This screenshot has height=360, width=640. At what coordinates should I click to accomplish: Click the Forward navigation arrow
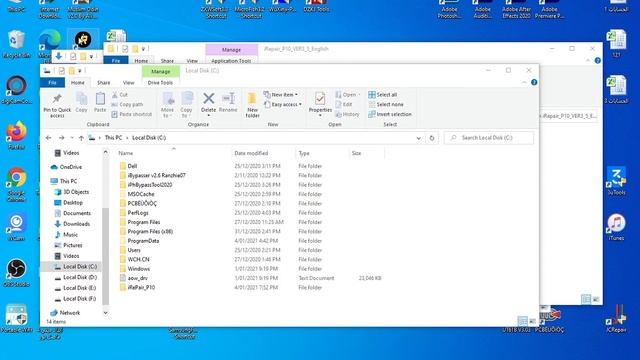point(62,138)
